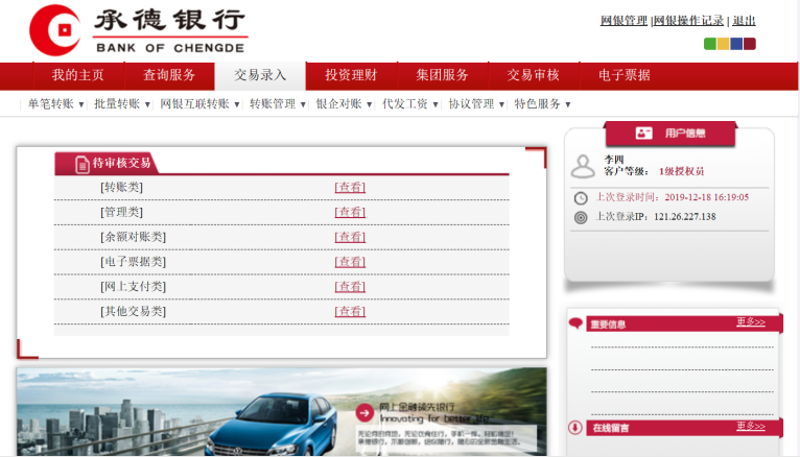Expand the 单笔转账 dropdown menu

tap(51, 104)
